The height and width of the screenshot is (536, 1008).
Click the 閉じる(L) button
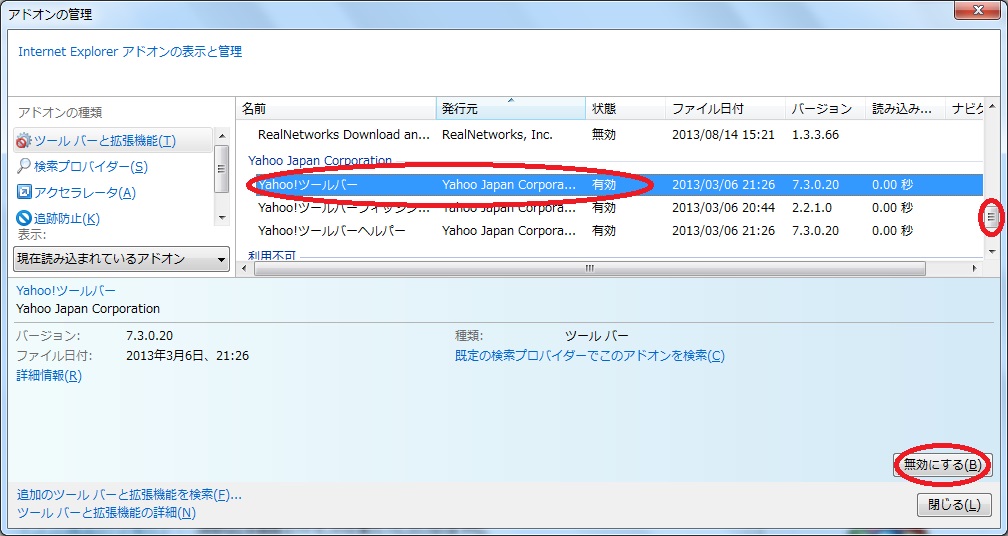[x=954, y=505]
